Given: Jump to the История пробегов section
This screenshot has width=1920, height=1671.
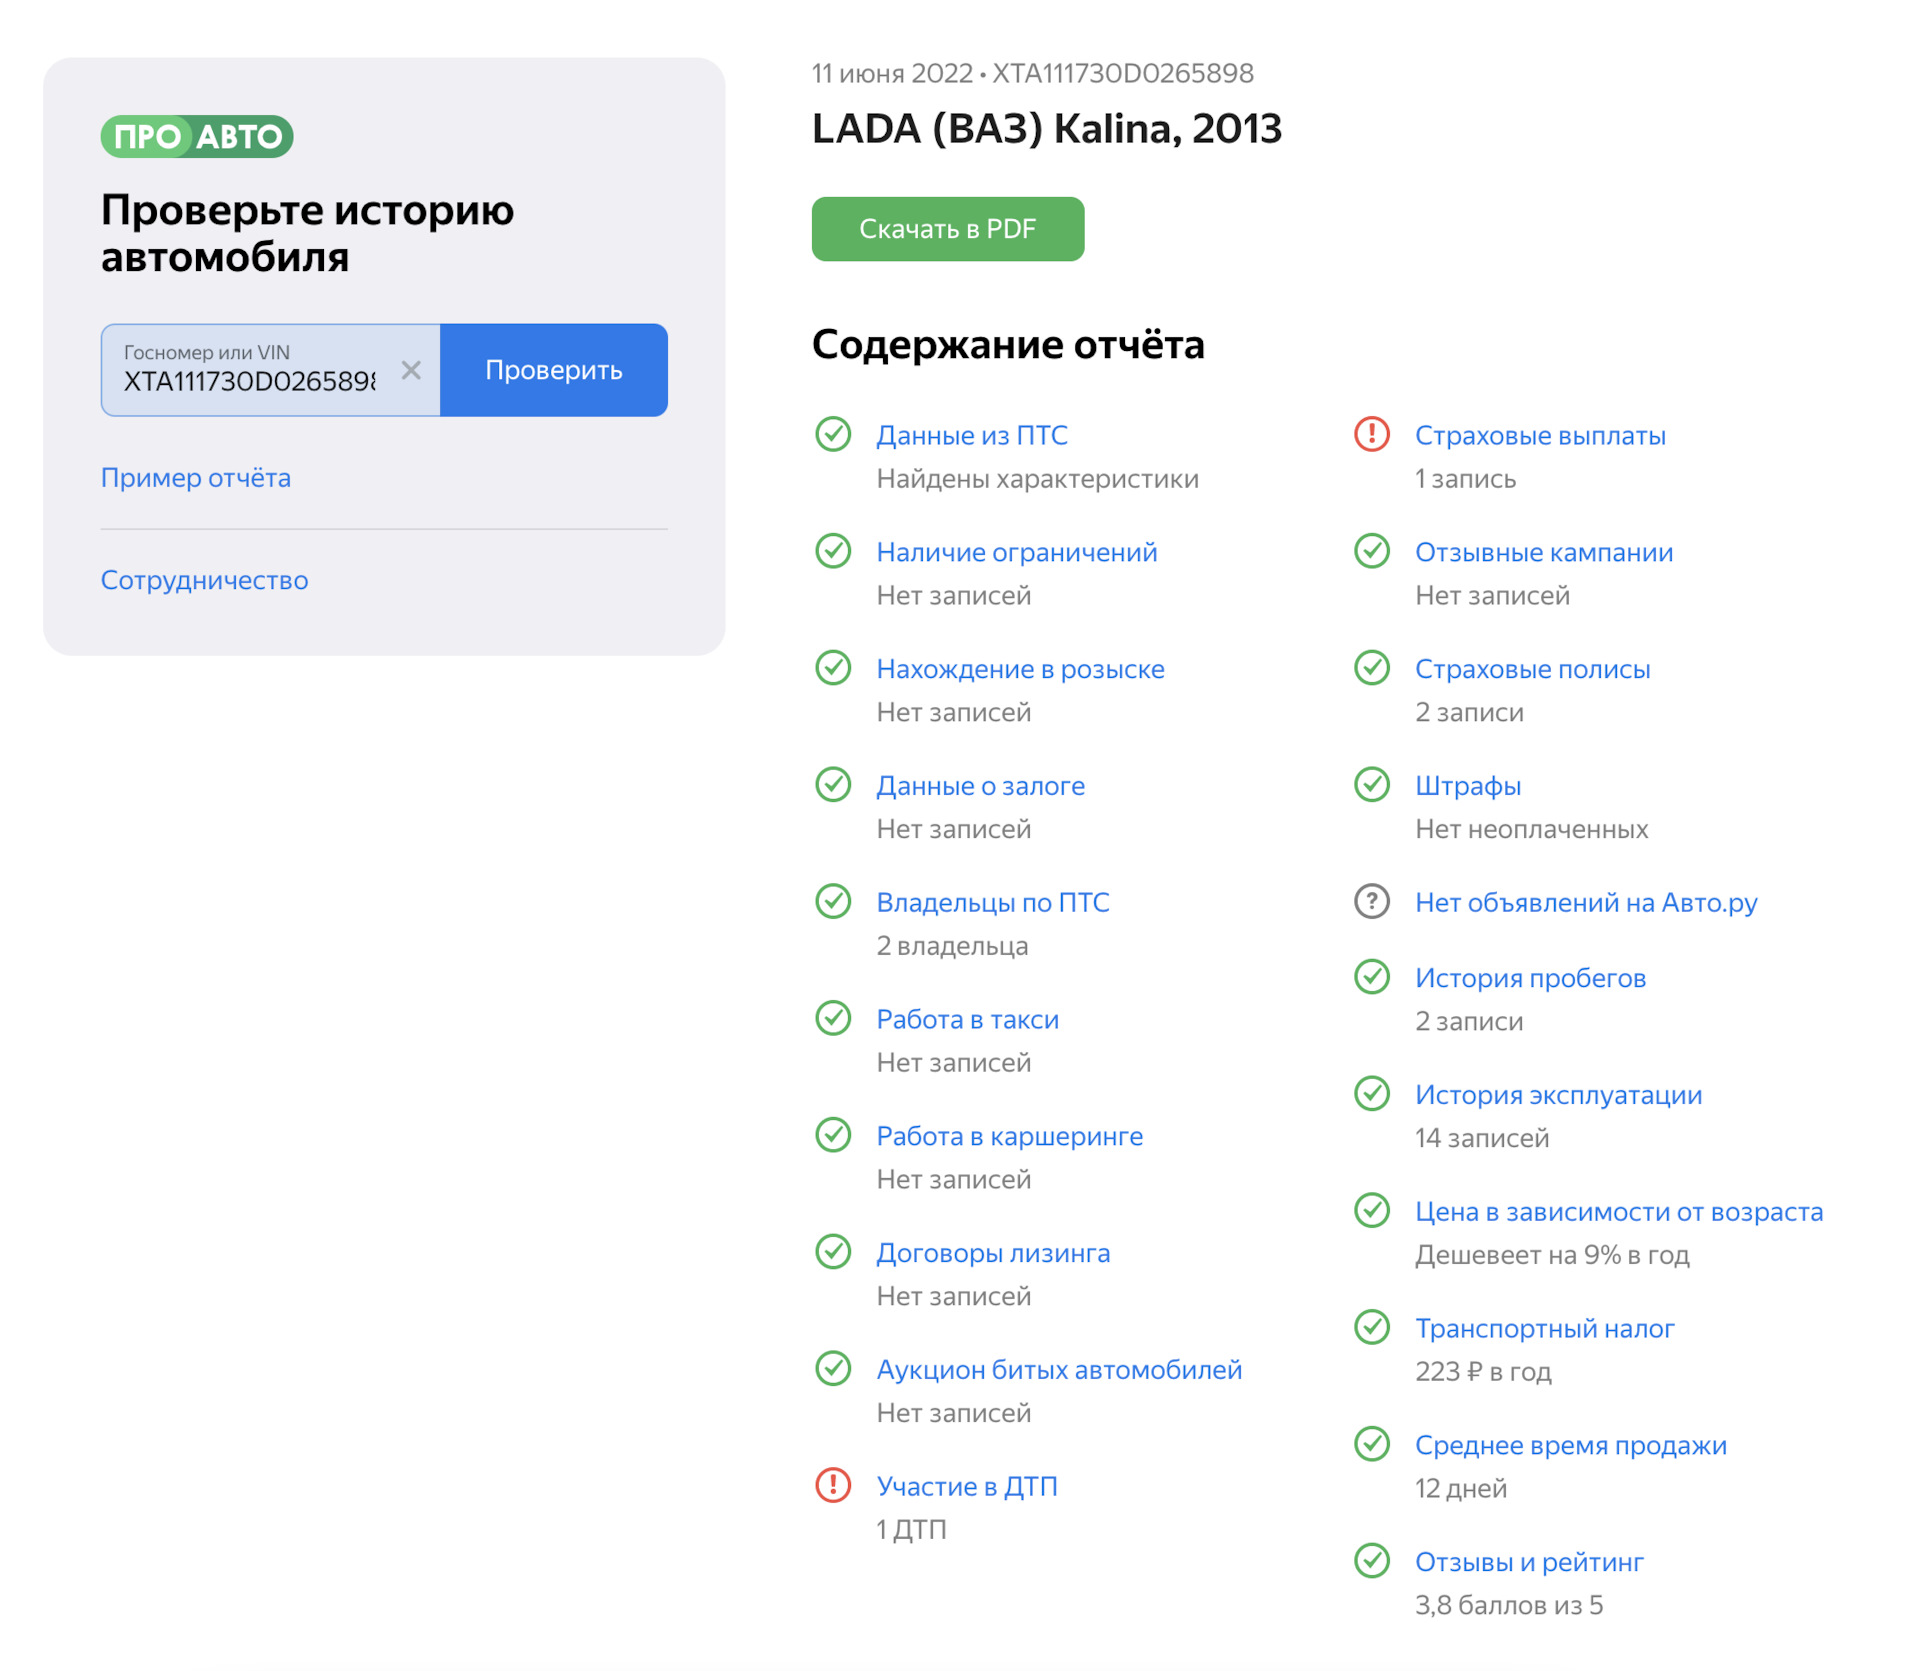Looking at the screenshot, I should [x=1530, y=978].
